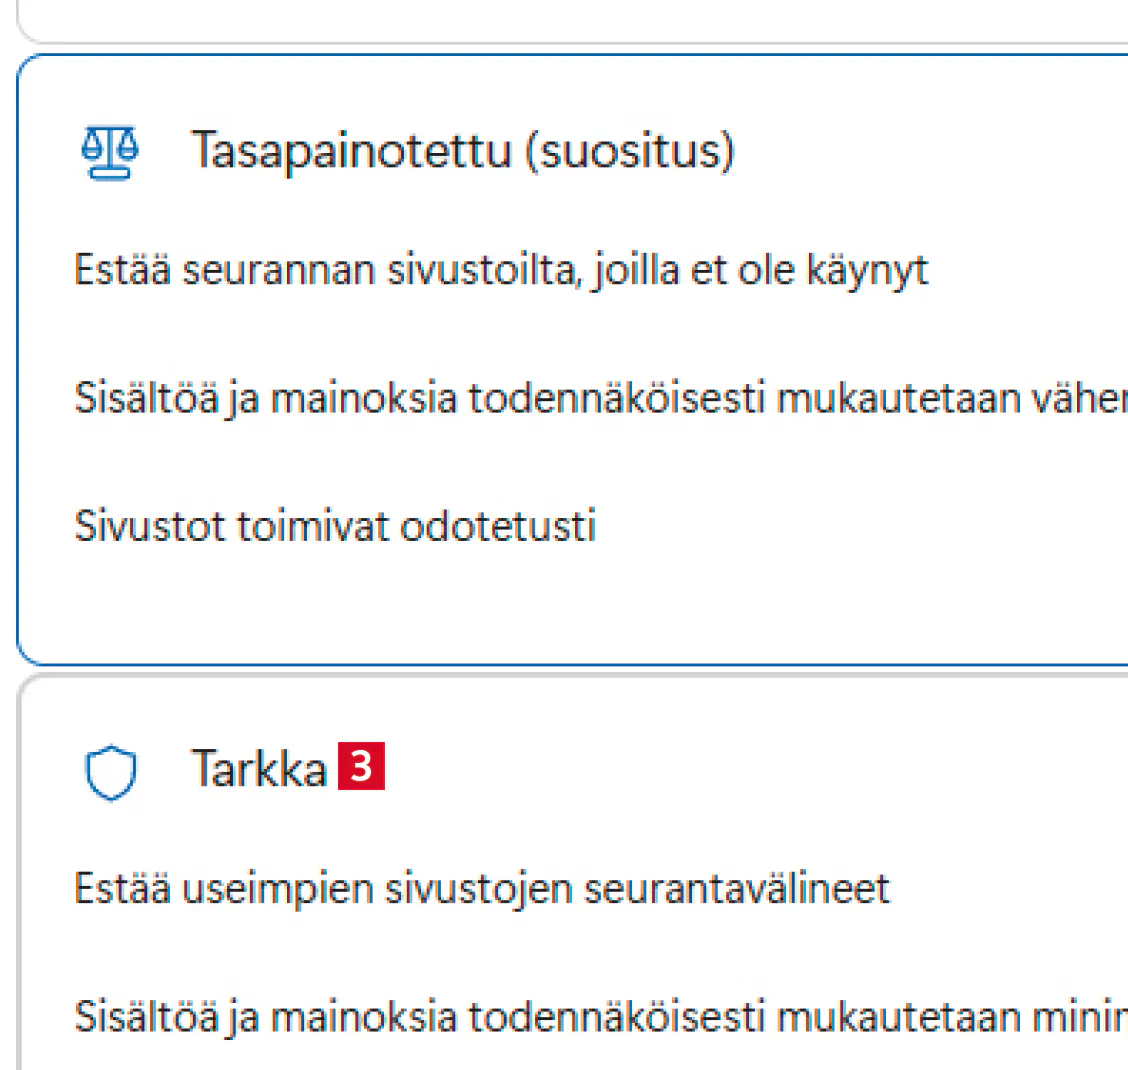The width and height of the screenshot is (1128, 1070).
Task: Click the word "seurantavälineet" in Tarkka card
Action: 736,889
